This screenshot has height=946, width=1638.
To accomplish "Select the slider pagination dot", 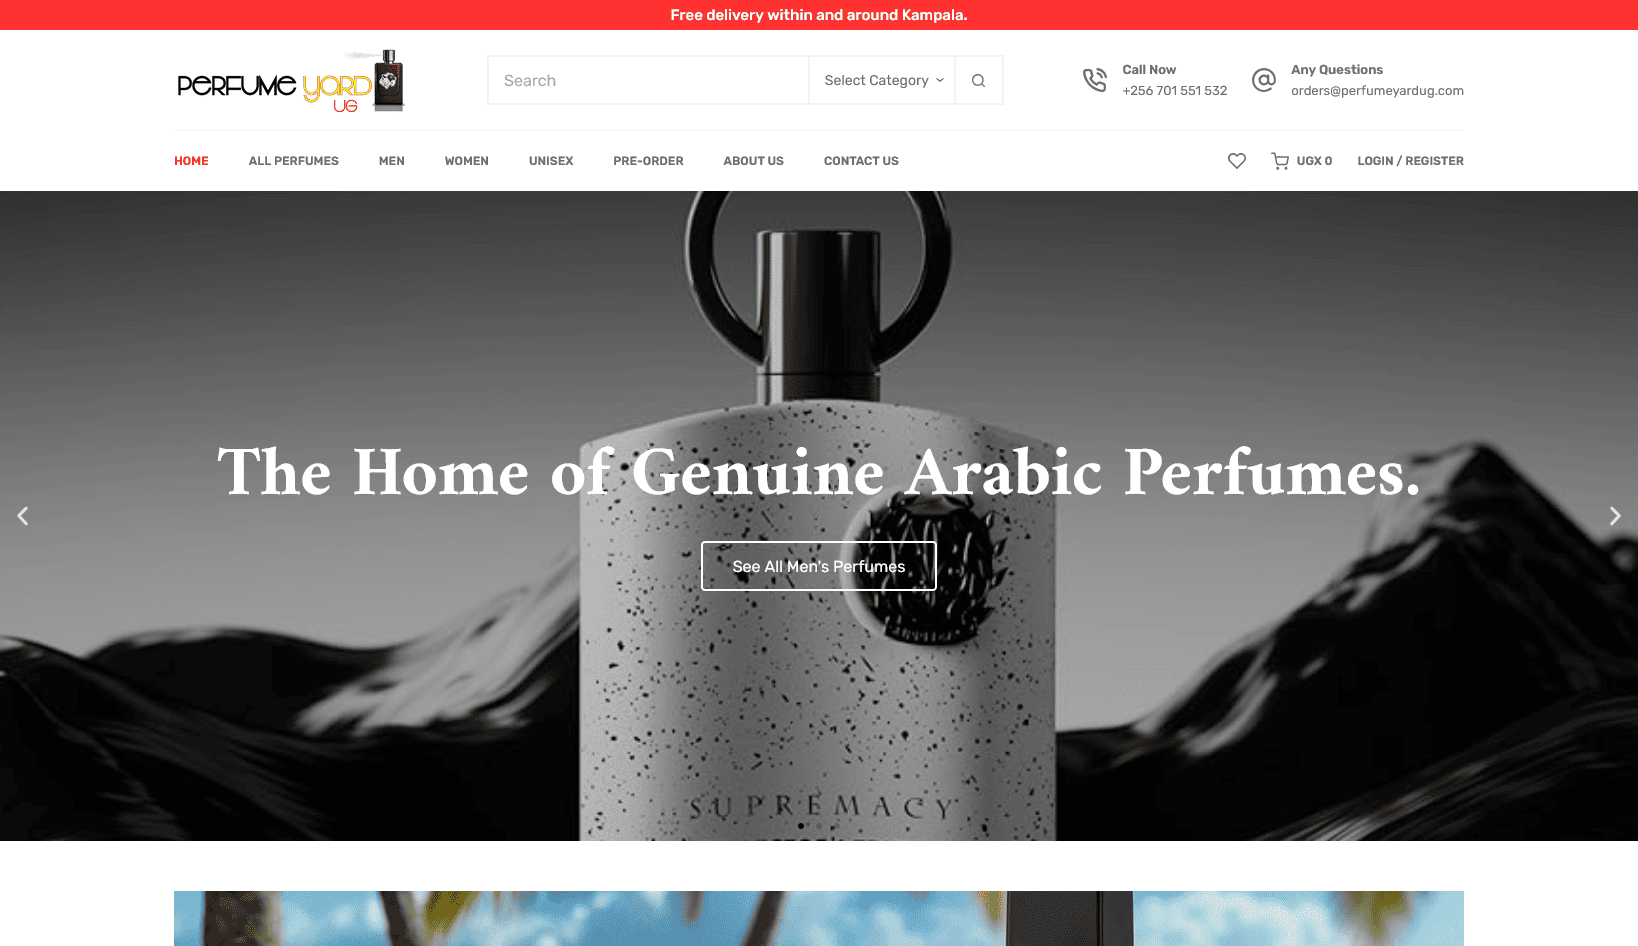I will 800,826.
